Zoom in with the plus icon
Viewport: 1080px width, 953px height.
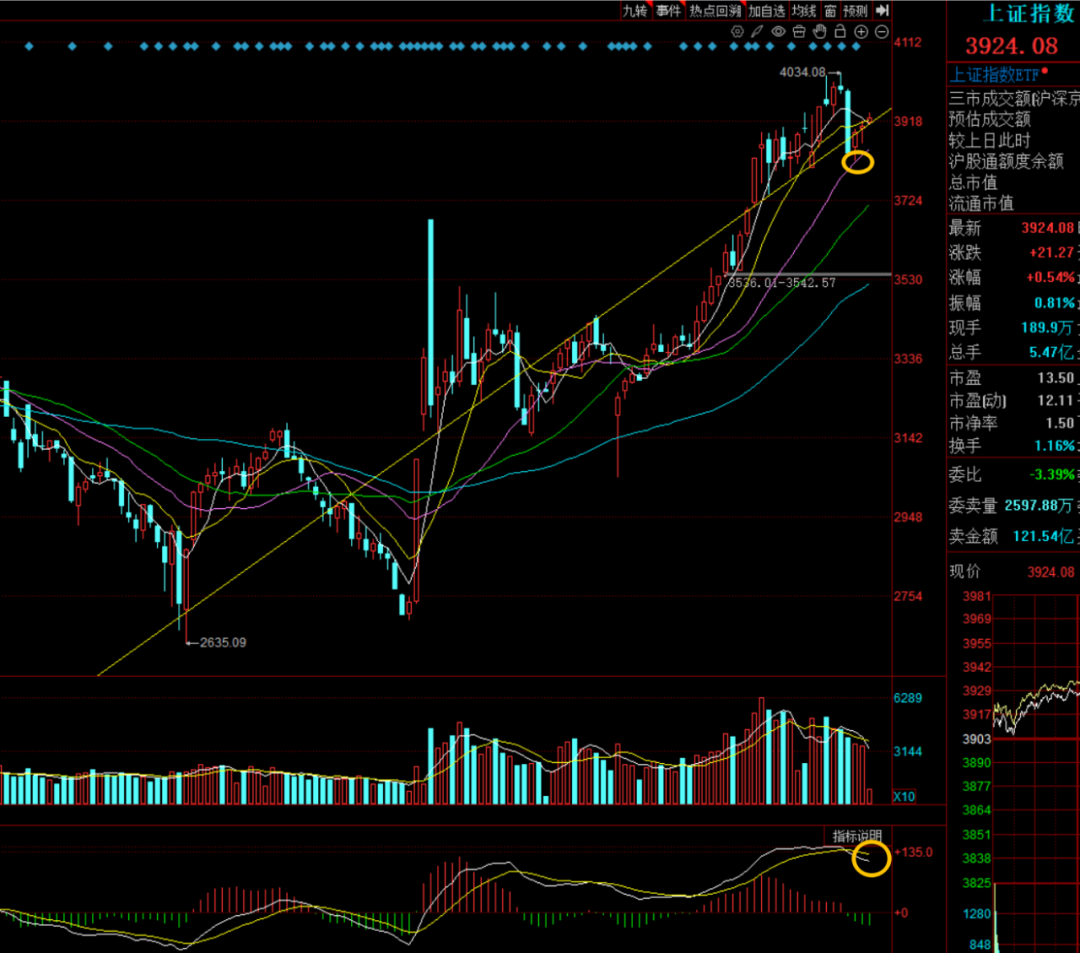coord(861,32)
